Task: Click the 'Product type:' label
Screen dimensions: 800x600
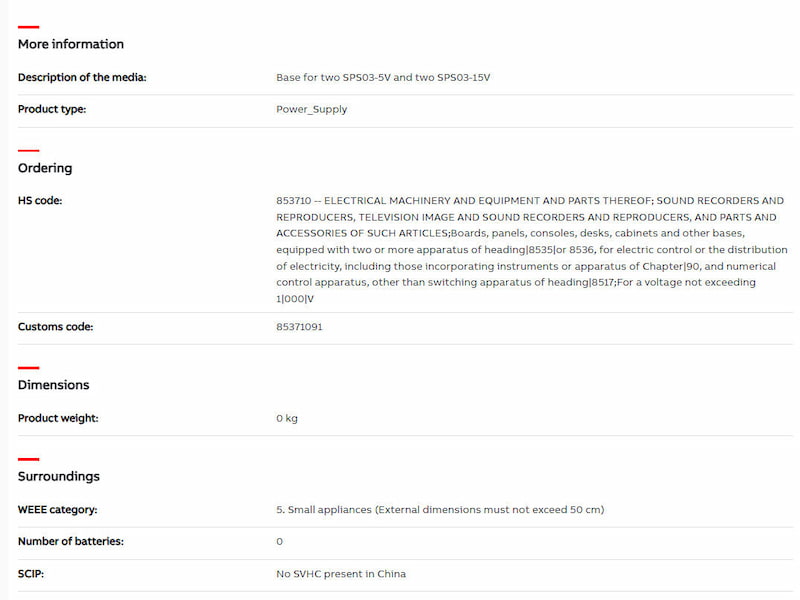Action: pyautogui.click(x=52, y=109)
